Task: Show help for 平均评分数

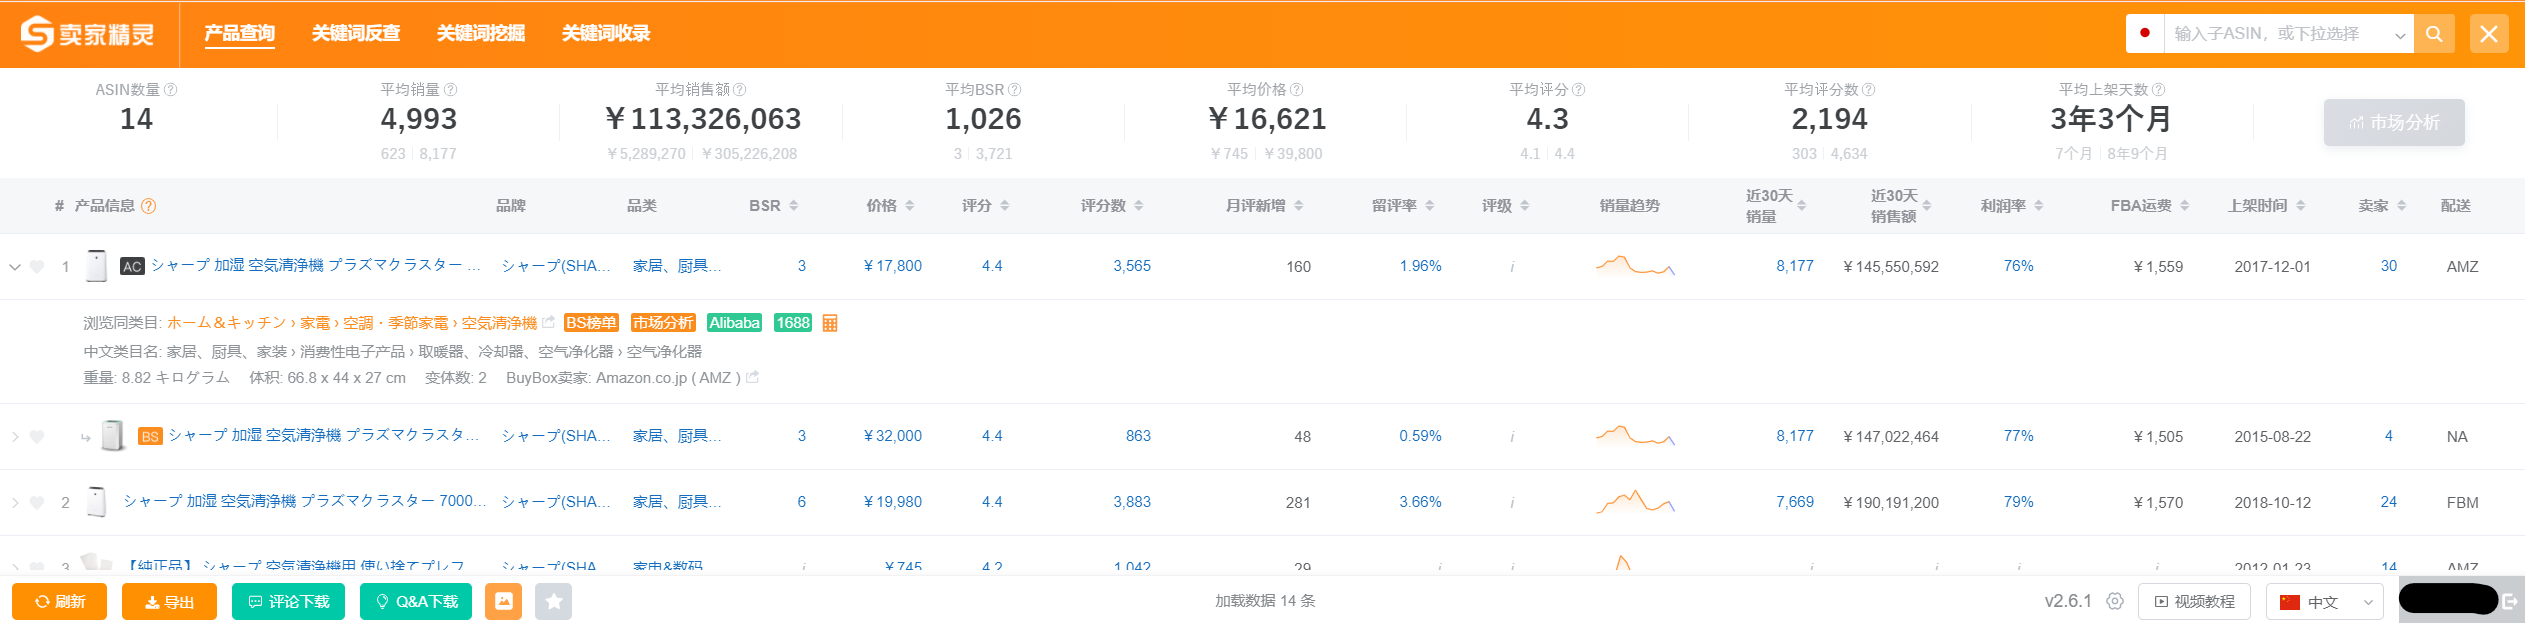Action: point(1869,89)
